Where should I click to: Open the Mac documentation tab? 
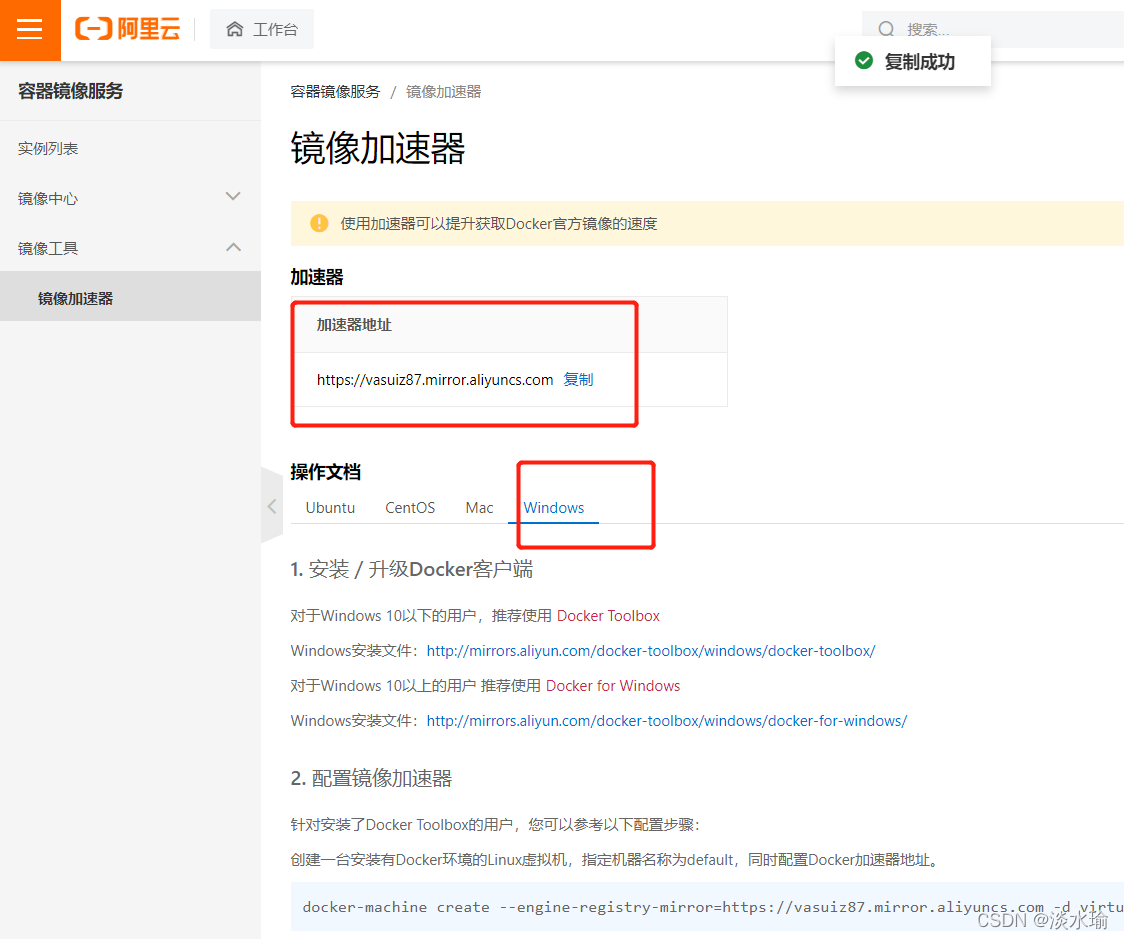479,507
